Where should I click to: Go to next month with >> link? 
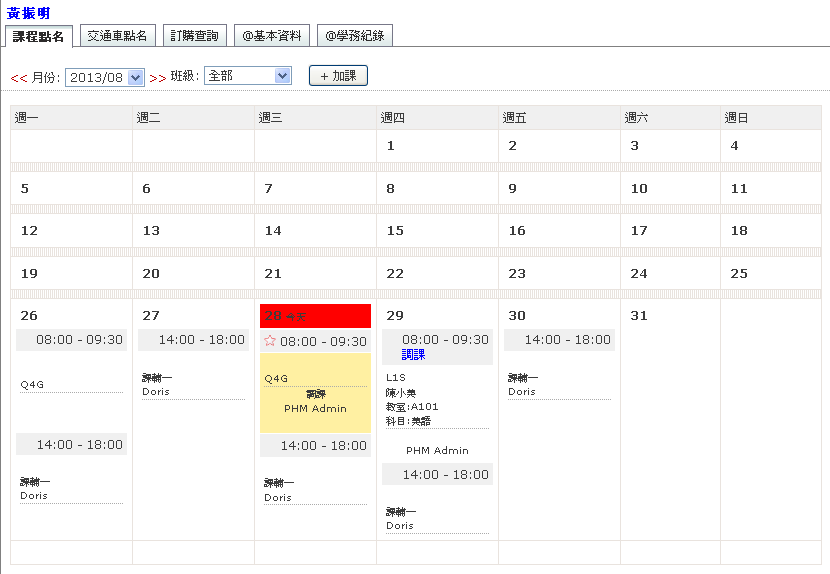click(x=158, y=78)
